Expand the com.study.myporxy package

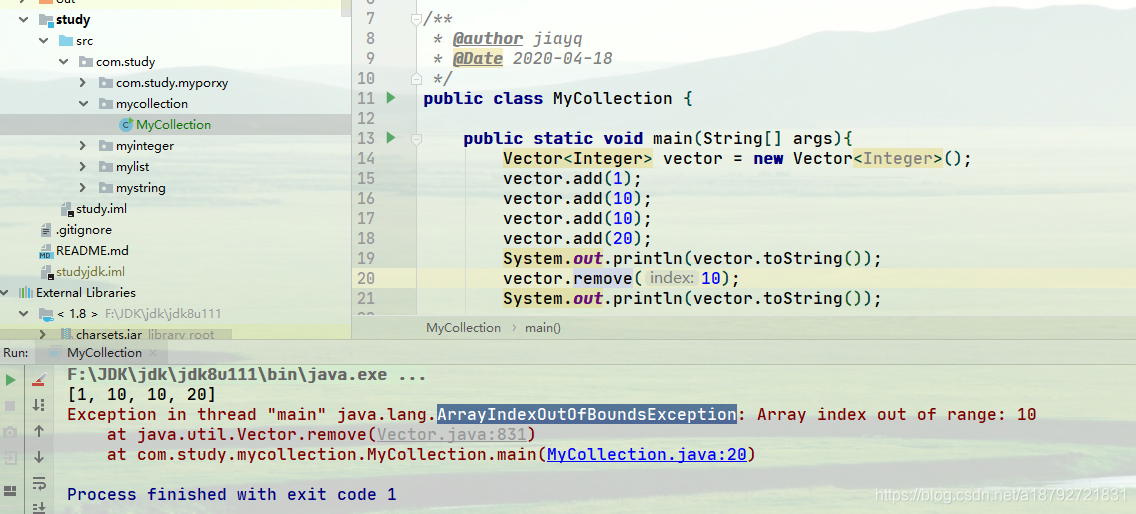pos(83,83)
